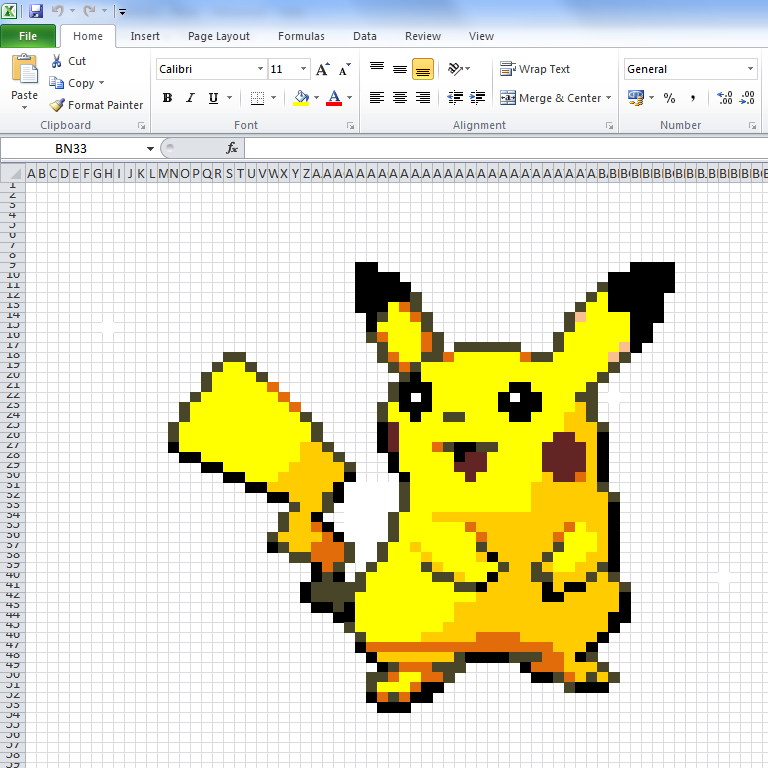This screenshot has width=768, height=768.
Task: Open the Calibri font name dropdown
Action: point(260,69)
